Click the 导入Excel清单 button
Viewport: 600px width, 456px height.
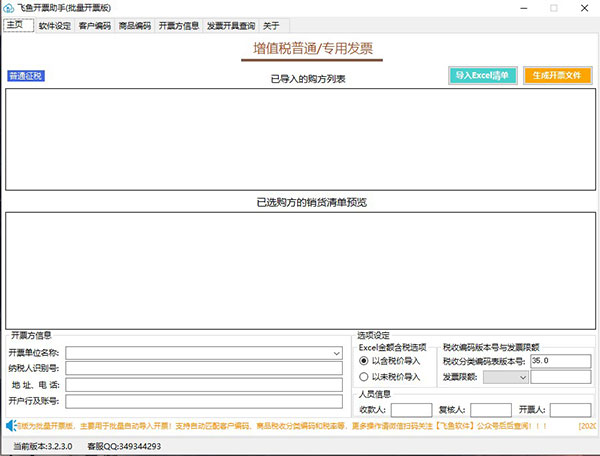pos(483,75)
